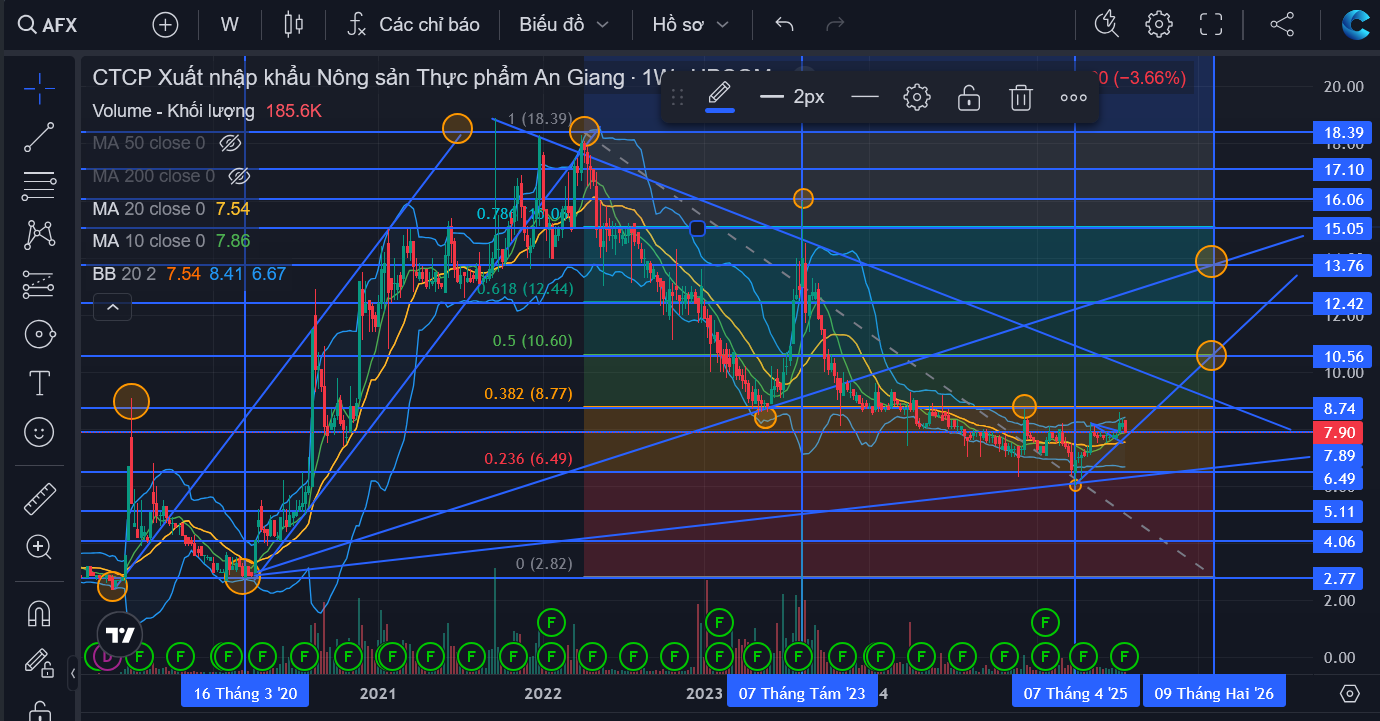Screen dimensions: 1380x721
Task: Open drawing settings in floating toolbar
Action: pos(916,97)
